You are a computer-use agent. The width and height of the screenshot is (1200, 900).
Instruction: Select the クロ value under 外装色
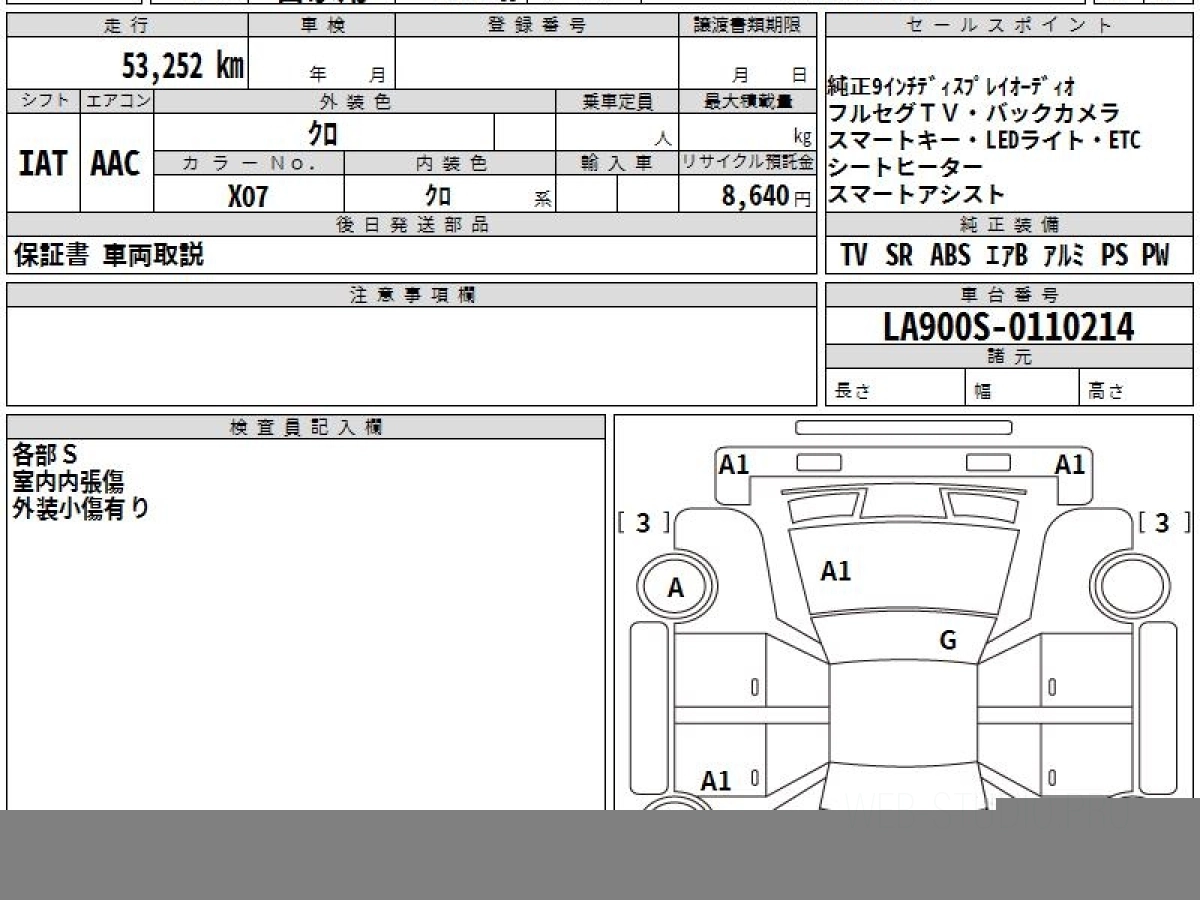[322, 133]
